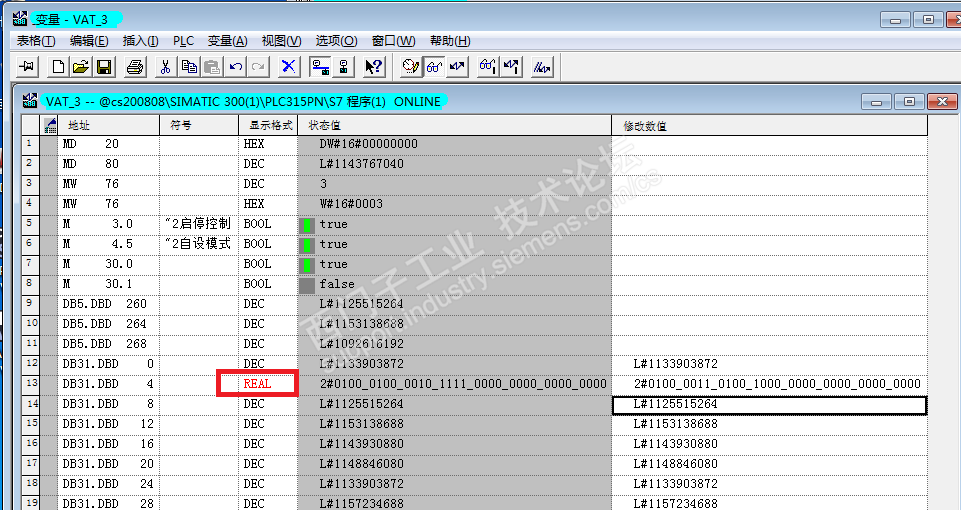Open the 视图(V) menu
Screen dimensions: 961x510
coord(281,41)
